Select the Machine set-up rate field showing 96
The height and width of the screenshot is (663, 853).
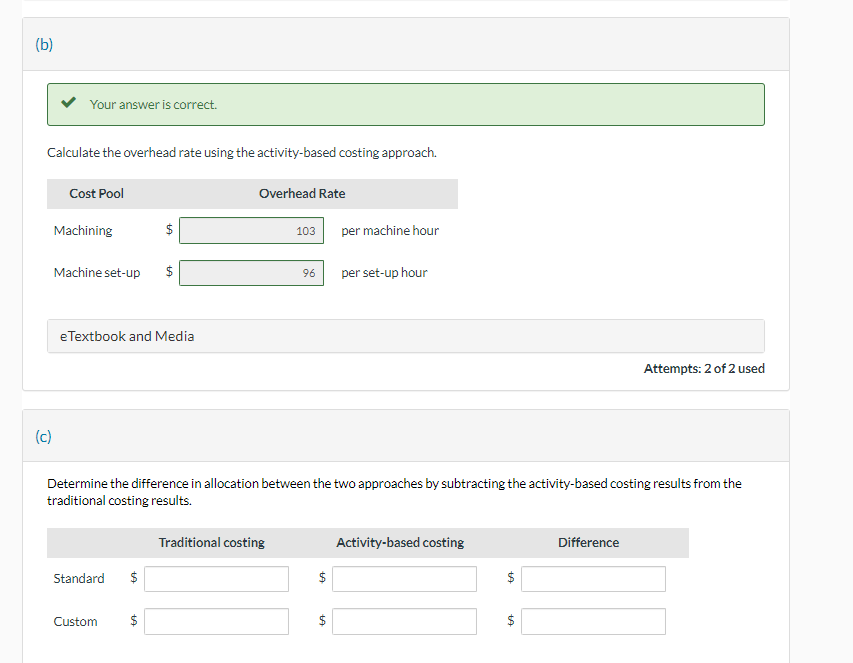(251, 272)
